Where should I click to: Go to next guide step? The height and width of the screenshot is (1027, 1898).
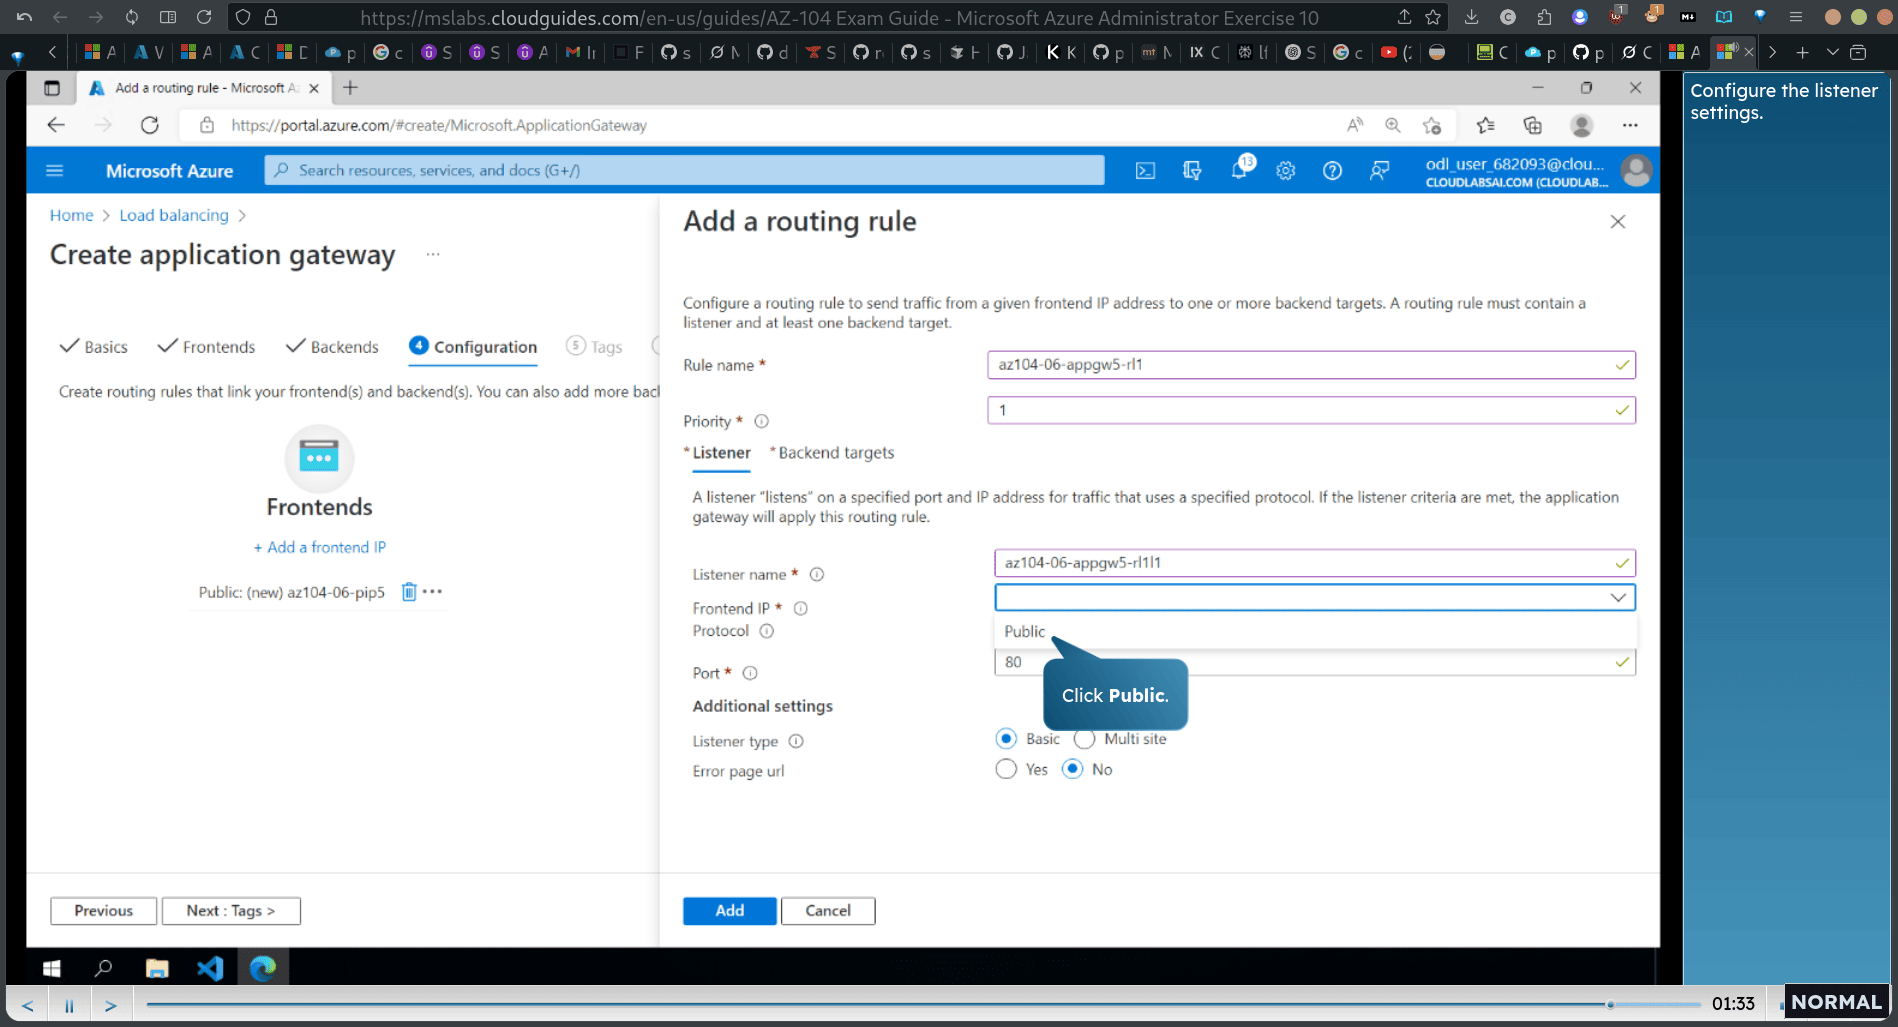click(111, 1005)
